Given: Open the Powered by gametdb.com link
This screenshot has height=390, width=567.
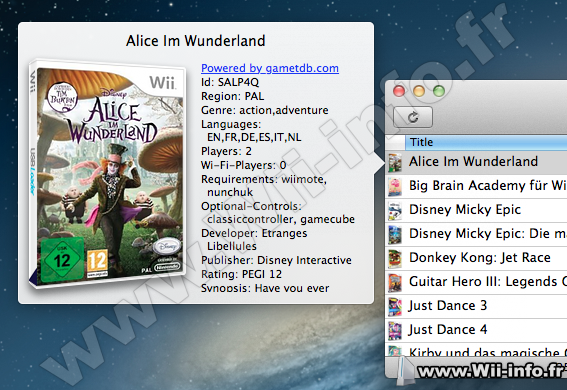Looking at the screenshot, I should 270,68.
